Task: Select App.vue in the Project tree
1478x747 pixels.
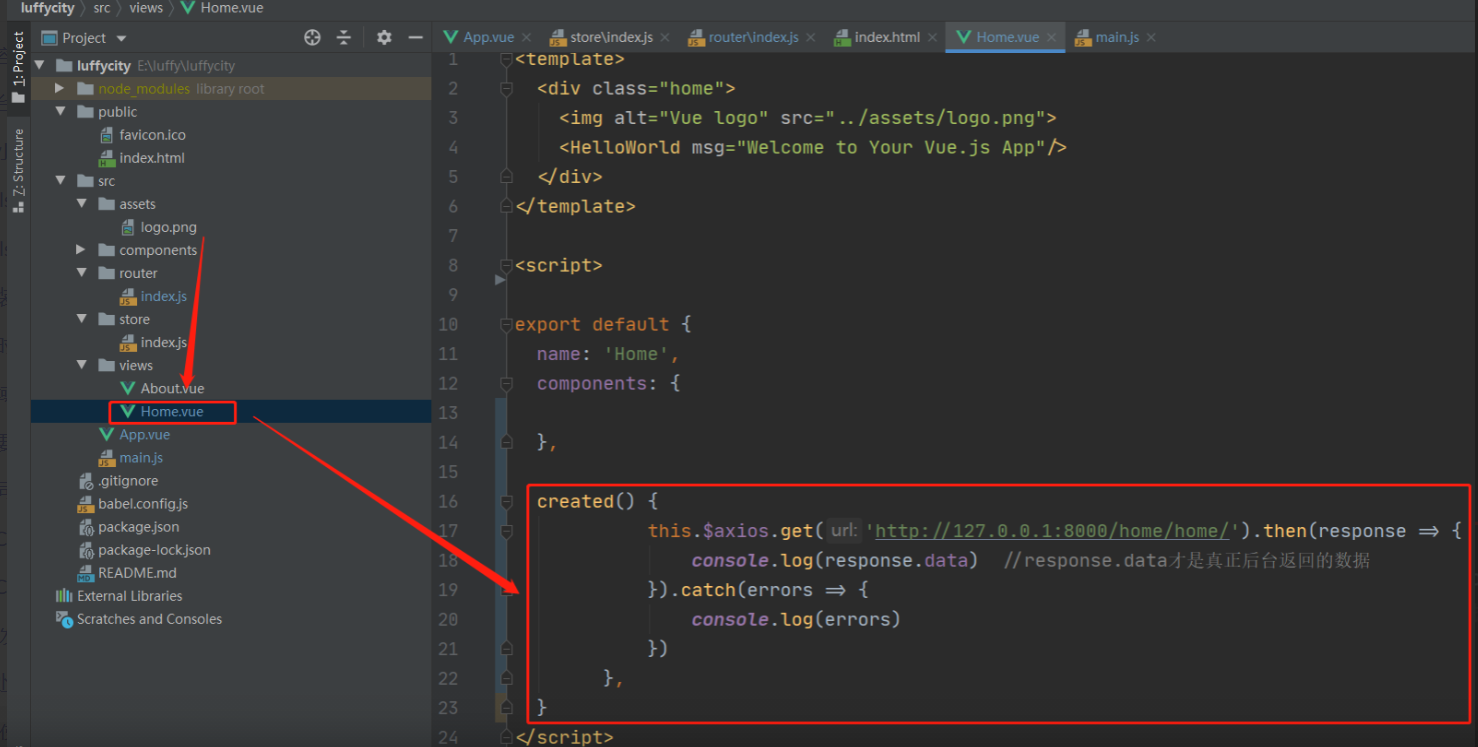Action: (144, 434)
